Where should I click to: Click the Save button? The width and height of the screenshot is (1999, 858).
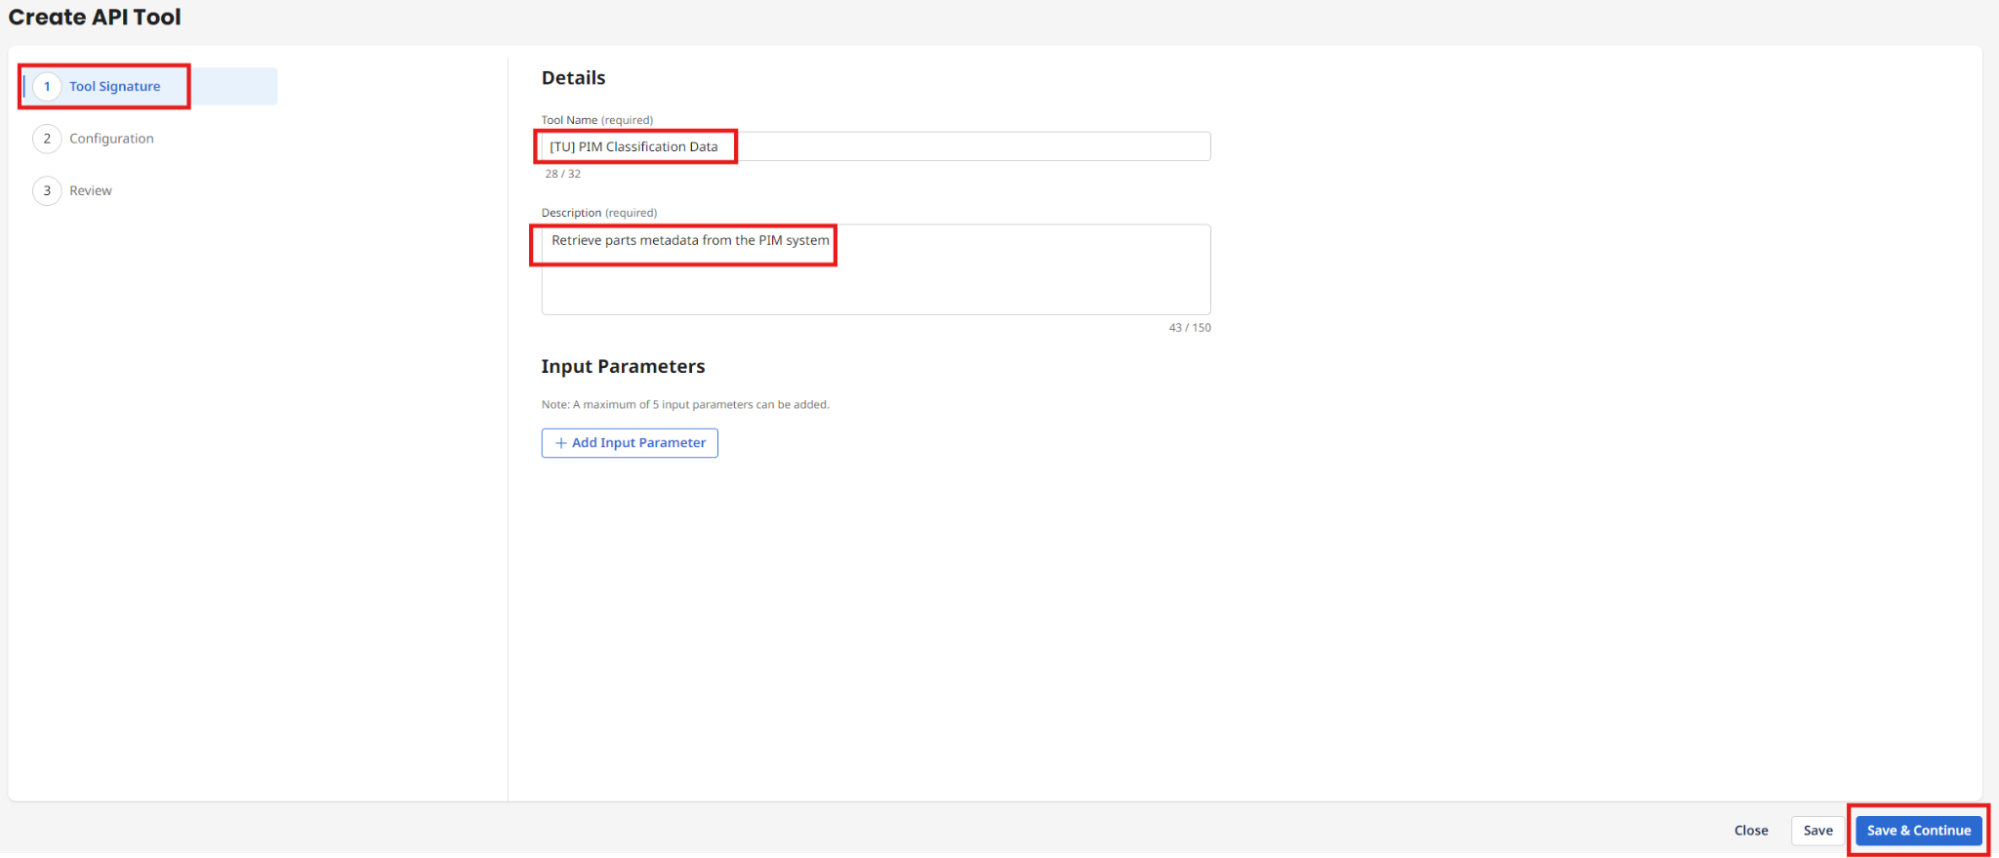tap(1817, 830)
